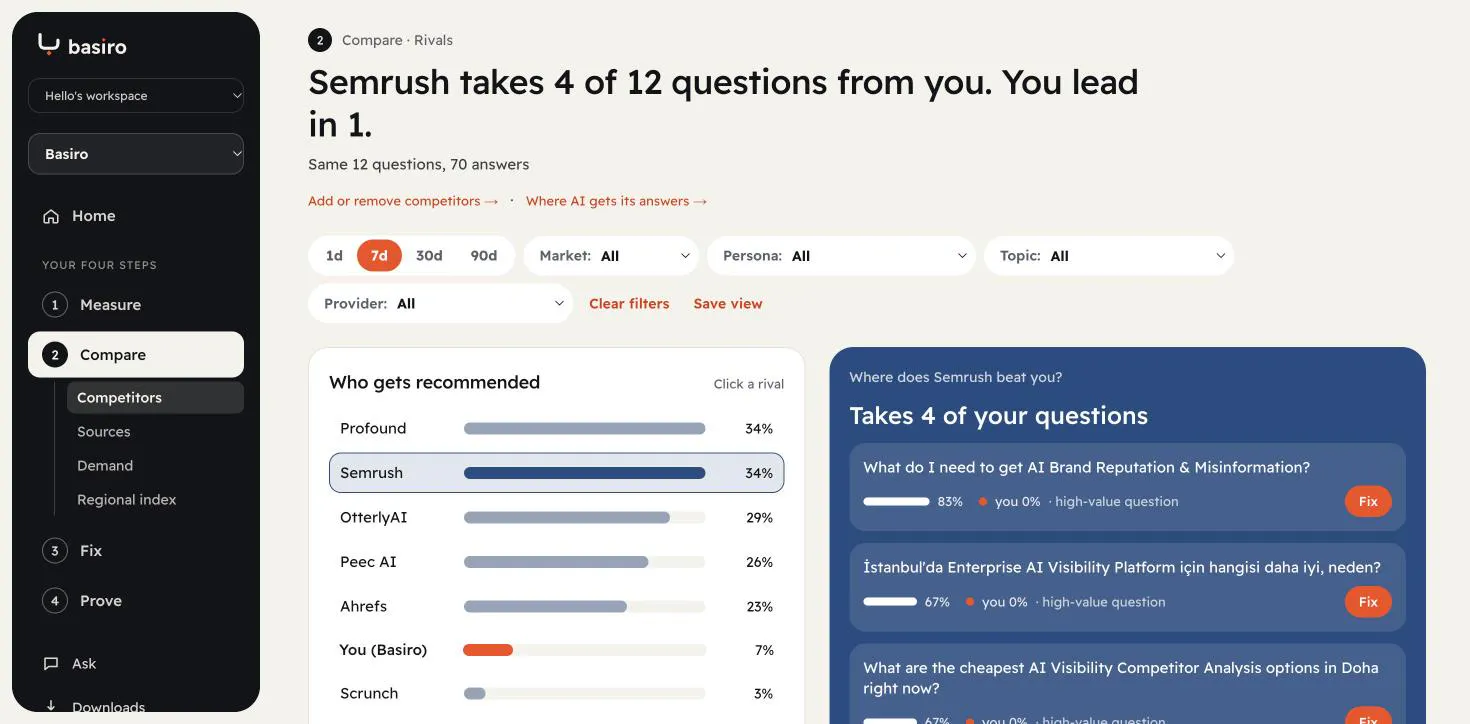Click the Ask chat bubble icon
The width and height of the screenshot is (1470, 724).
[51, 664]
